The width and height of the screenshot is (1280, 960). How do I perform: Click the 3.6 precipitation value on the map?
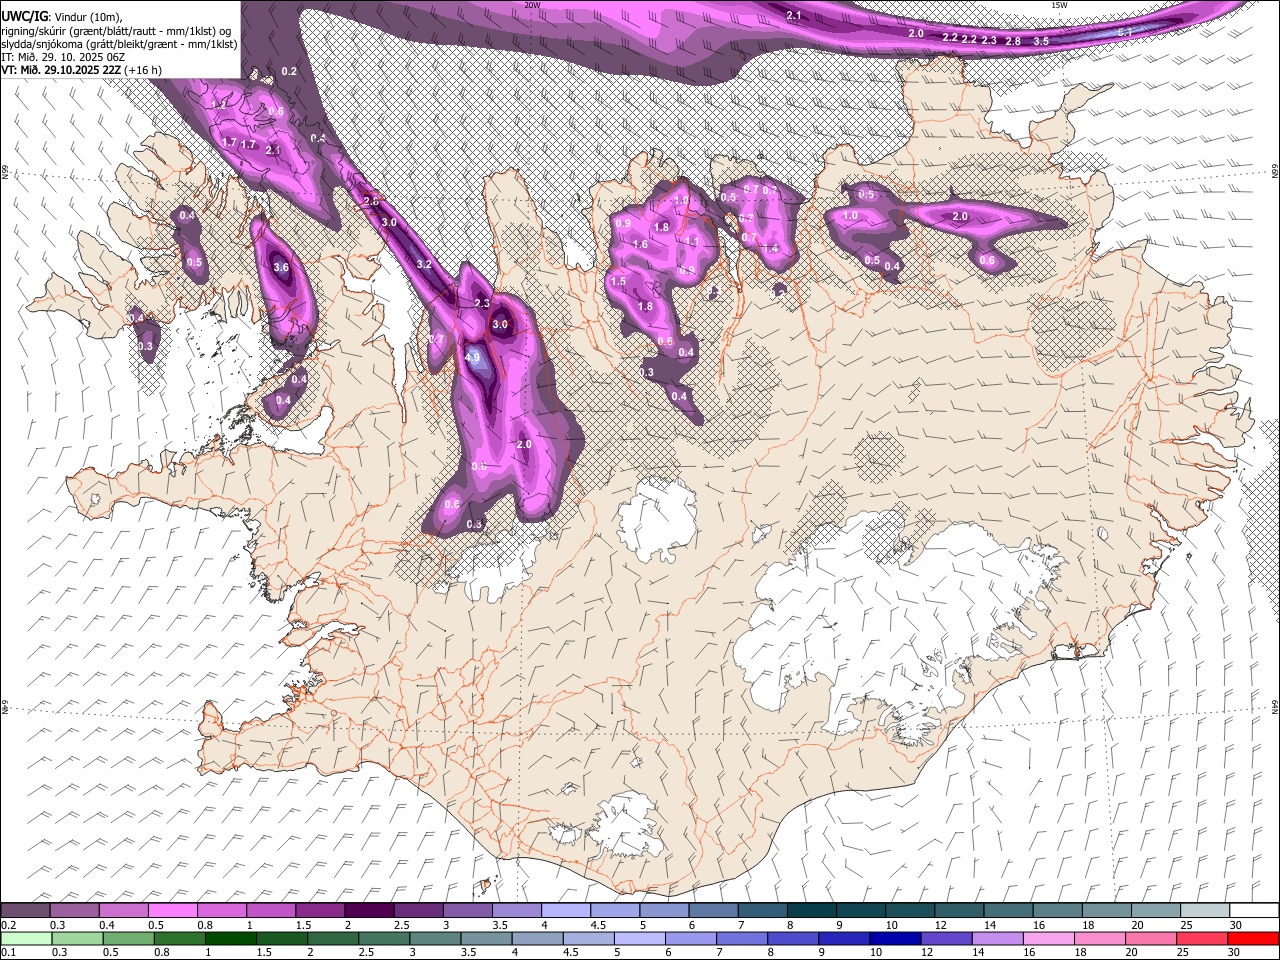pos(281,267)
